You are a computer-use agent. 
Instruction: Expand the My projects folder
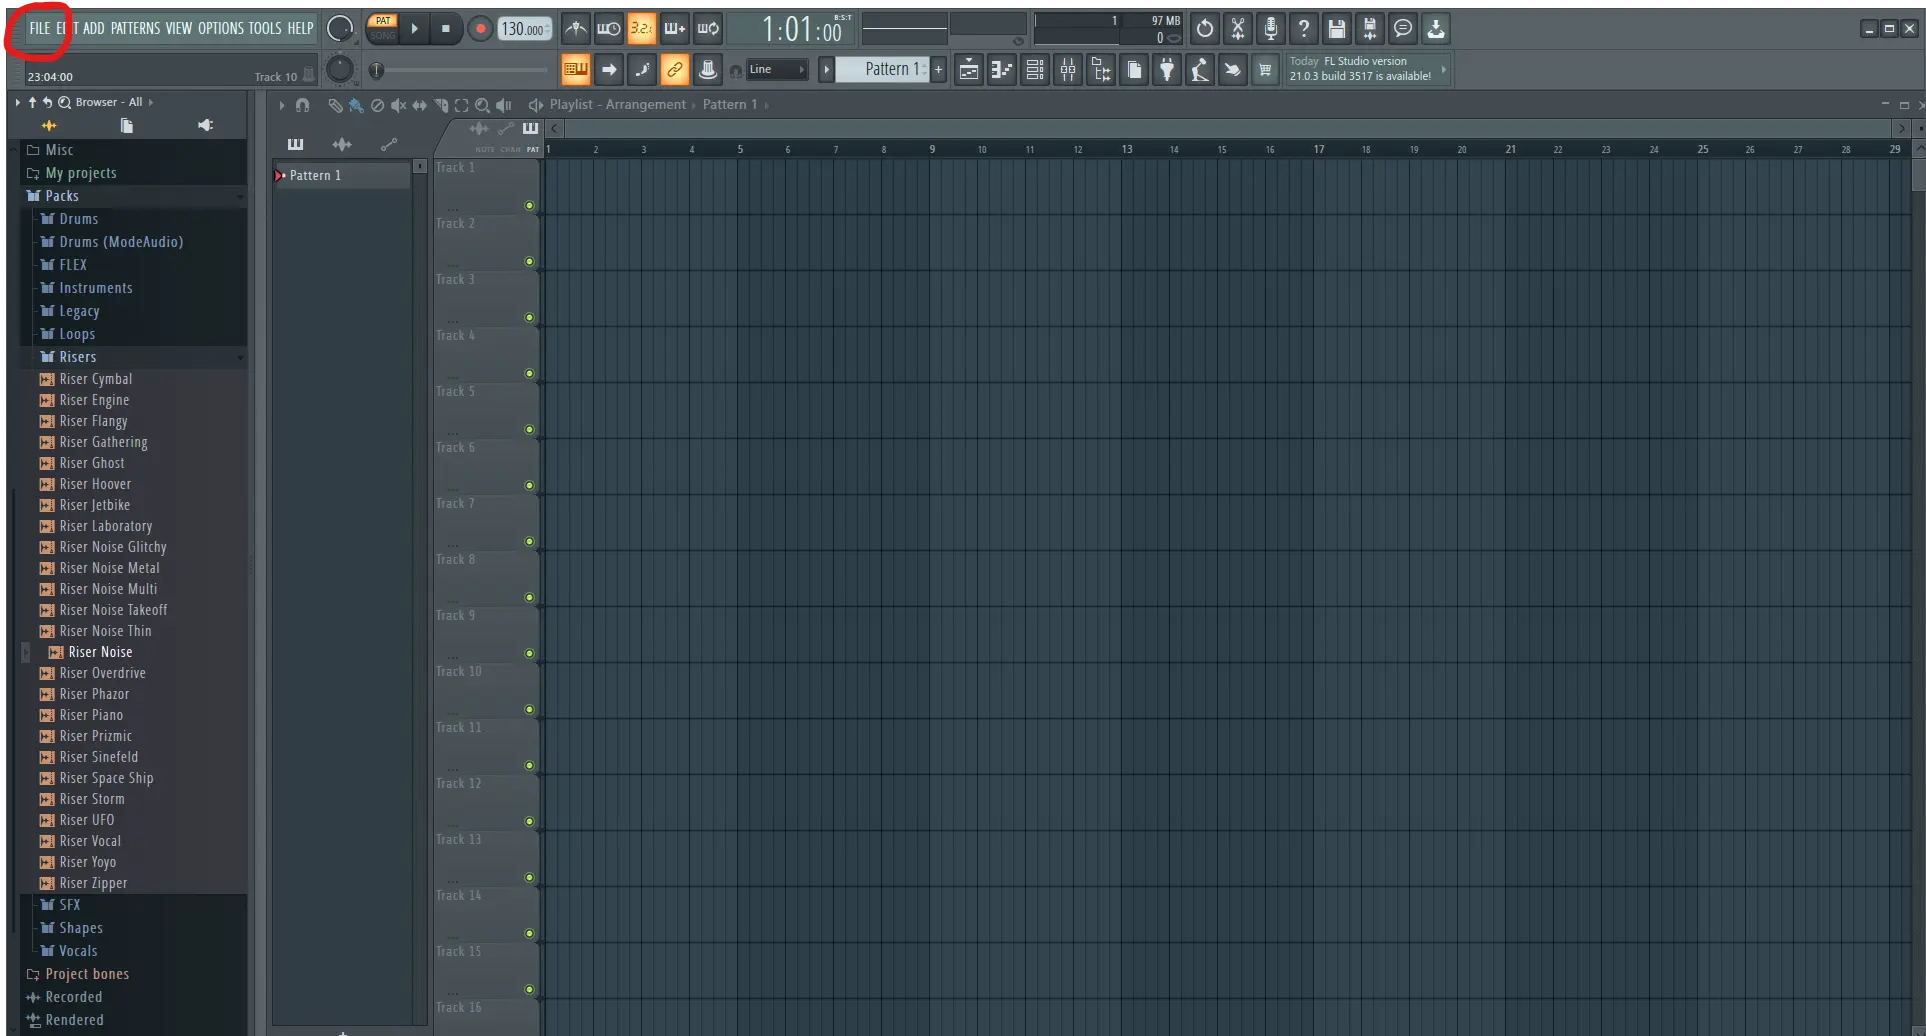point(80,173)
